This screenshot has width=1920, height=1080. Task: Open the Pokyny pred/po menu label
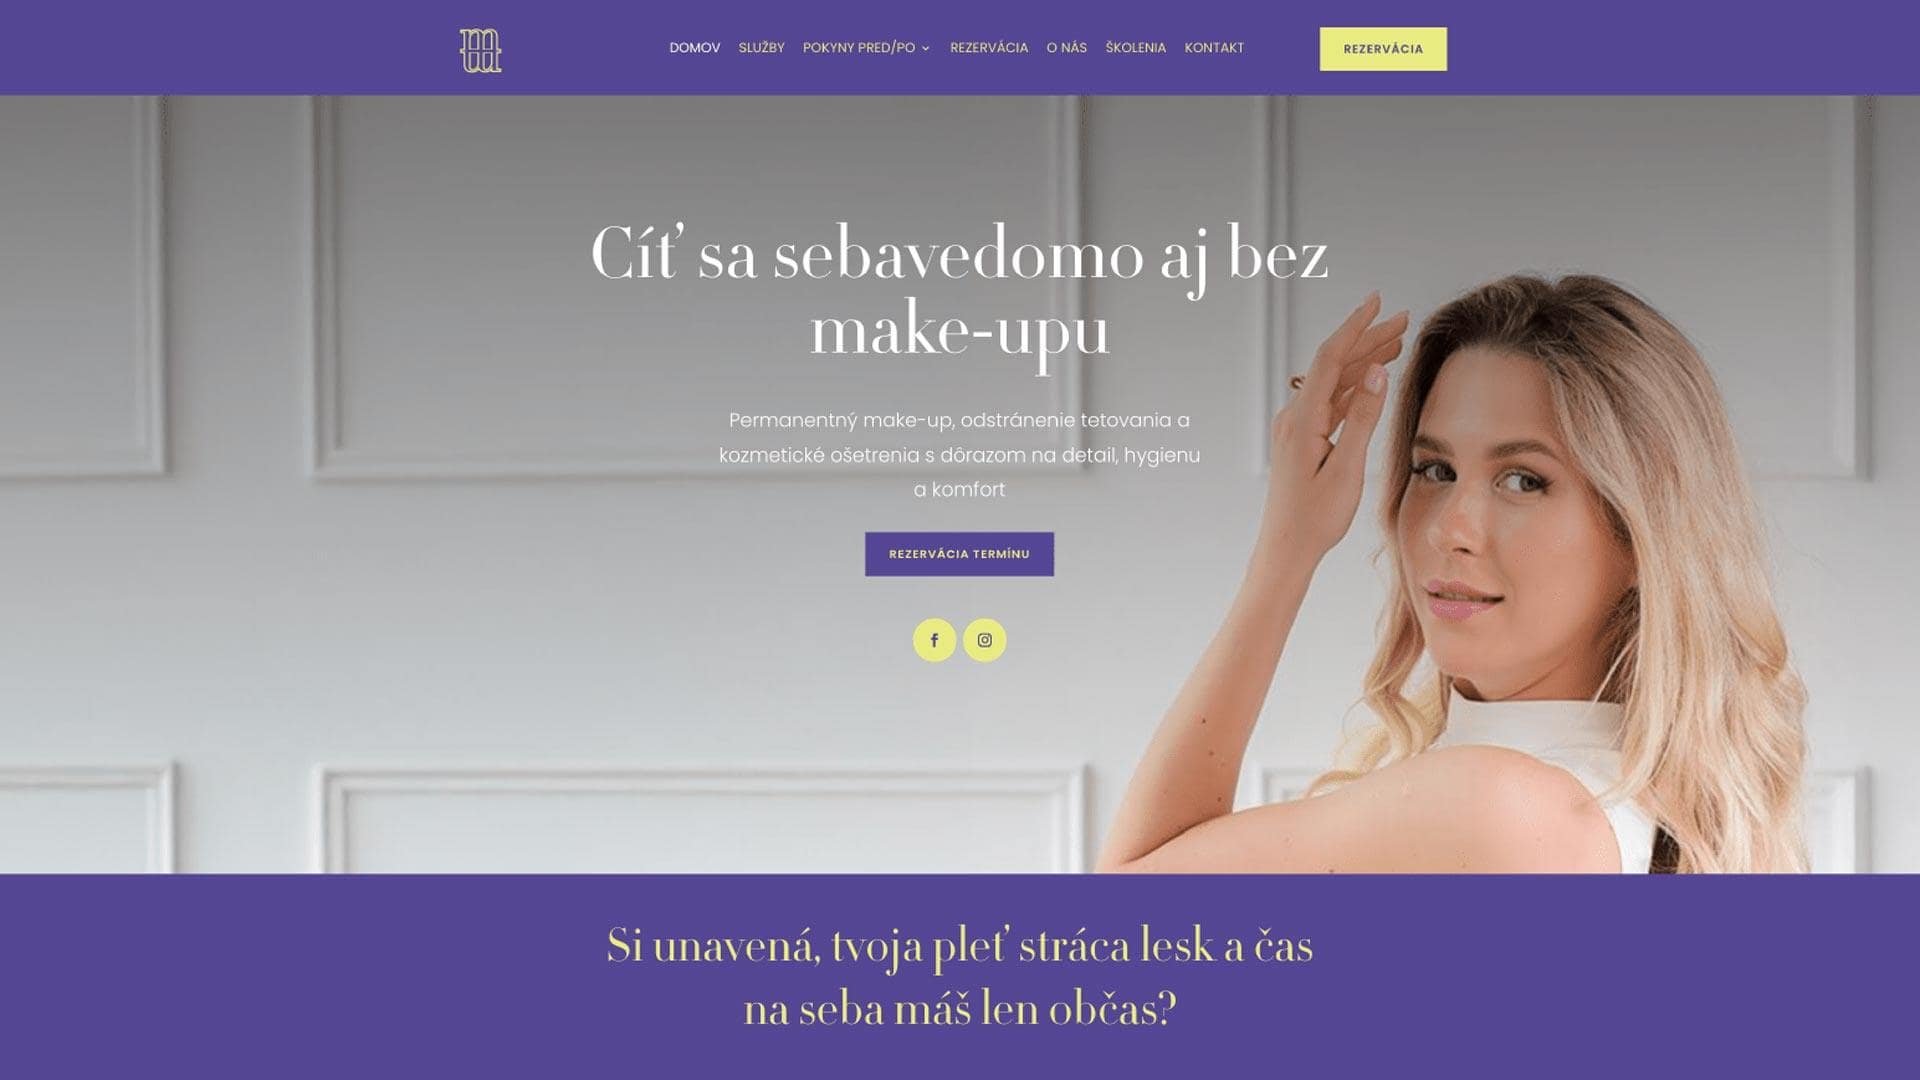[x=859, y=48]
